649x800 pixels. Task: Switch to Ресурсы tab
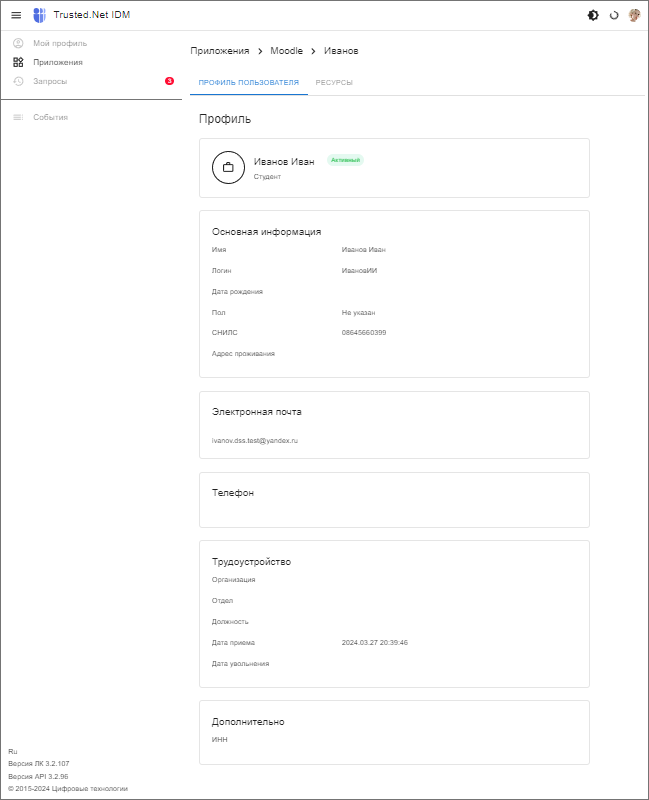tap(334, 83)
